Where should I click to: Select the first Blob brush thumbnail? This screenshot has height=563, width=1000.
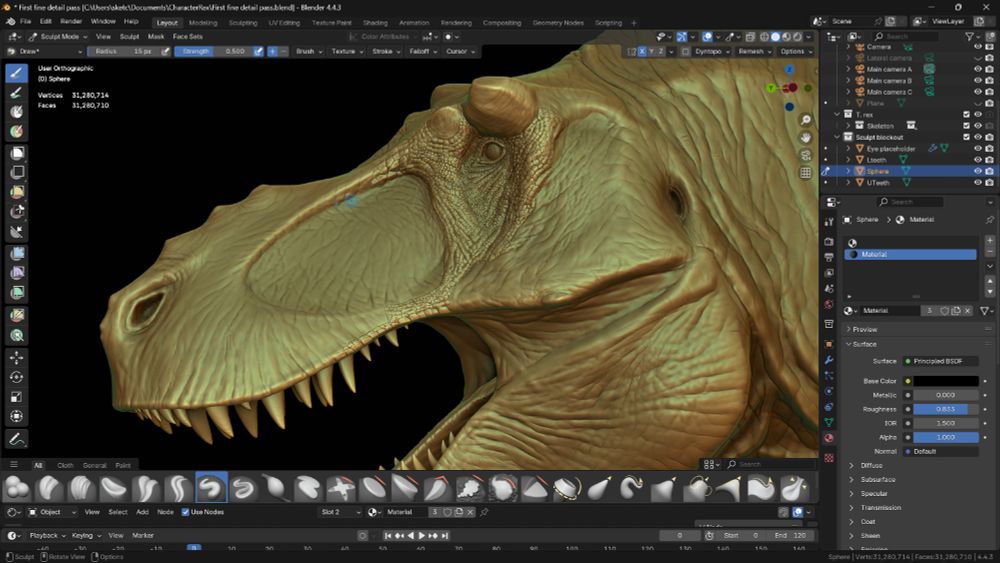point(17,488)
